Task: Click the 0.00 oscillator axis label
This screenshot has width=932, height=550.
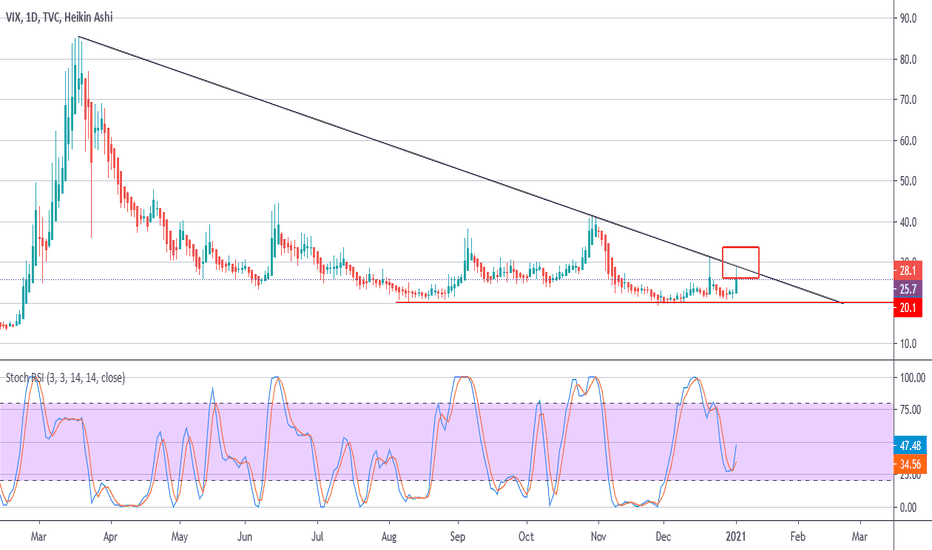Action: (x=908, y=507)
